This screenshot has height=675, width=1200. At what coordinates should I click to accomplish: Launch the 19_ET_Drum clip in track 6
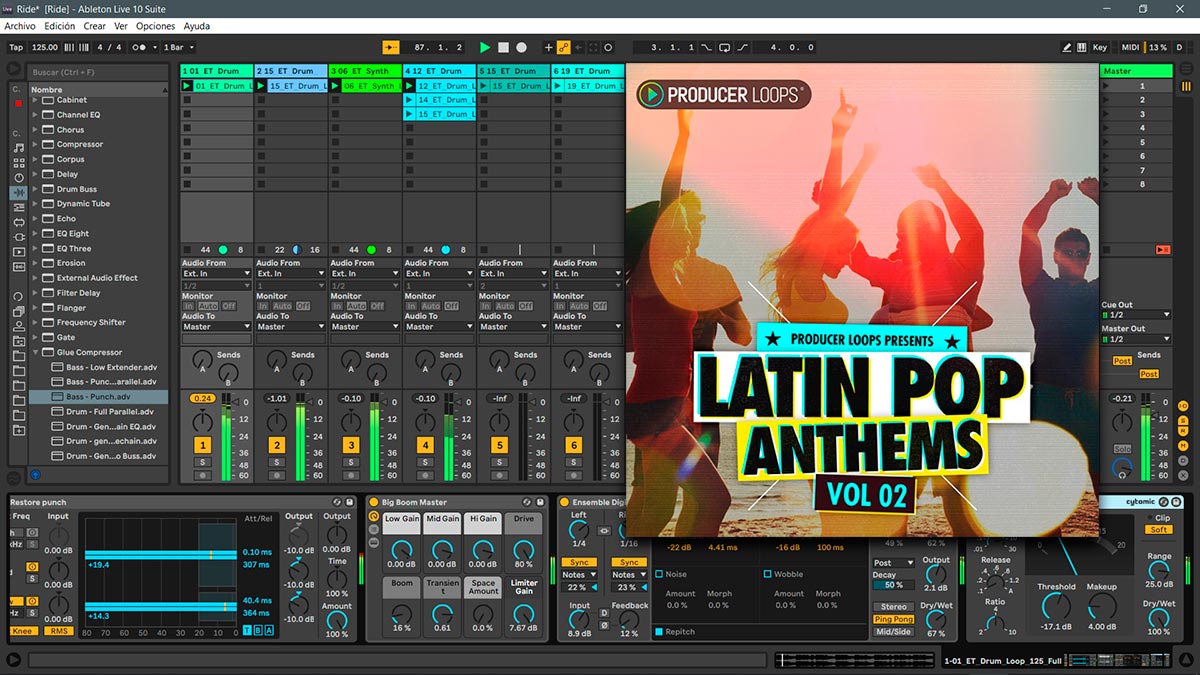557,86
